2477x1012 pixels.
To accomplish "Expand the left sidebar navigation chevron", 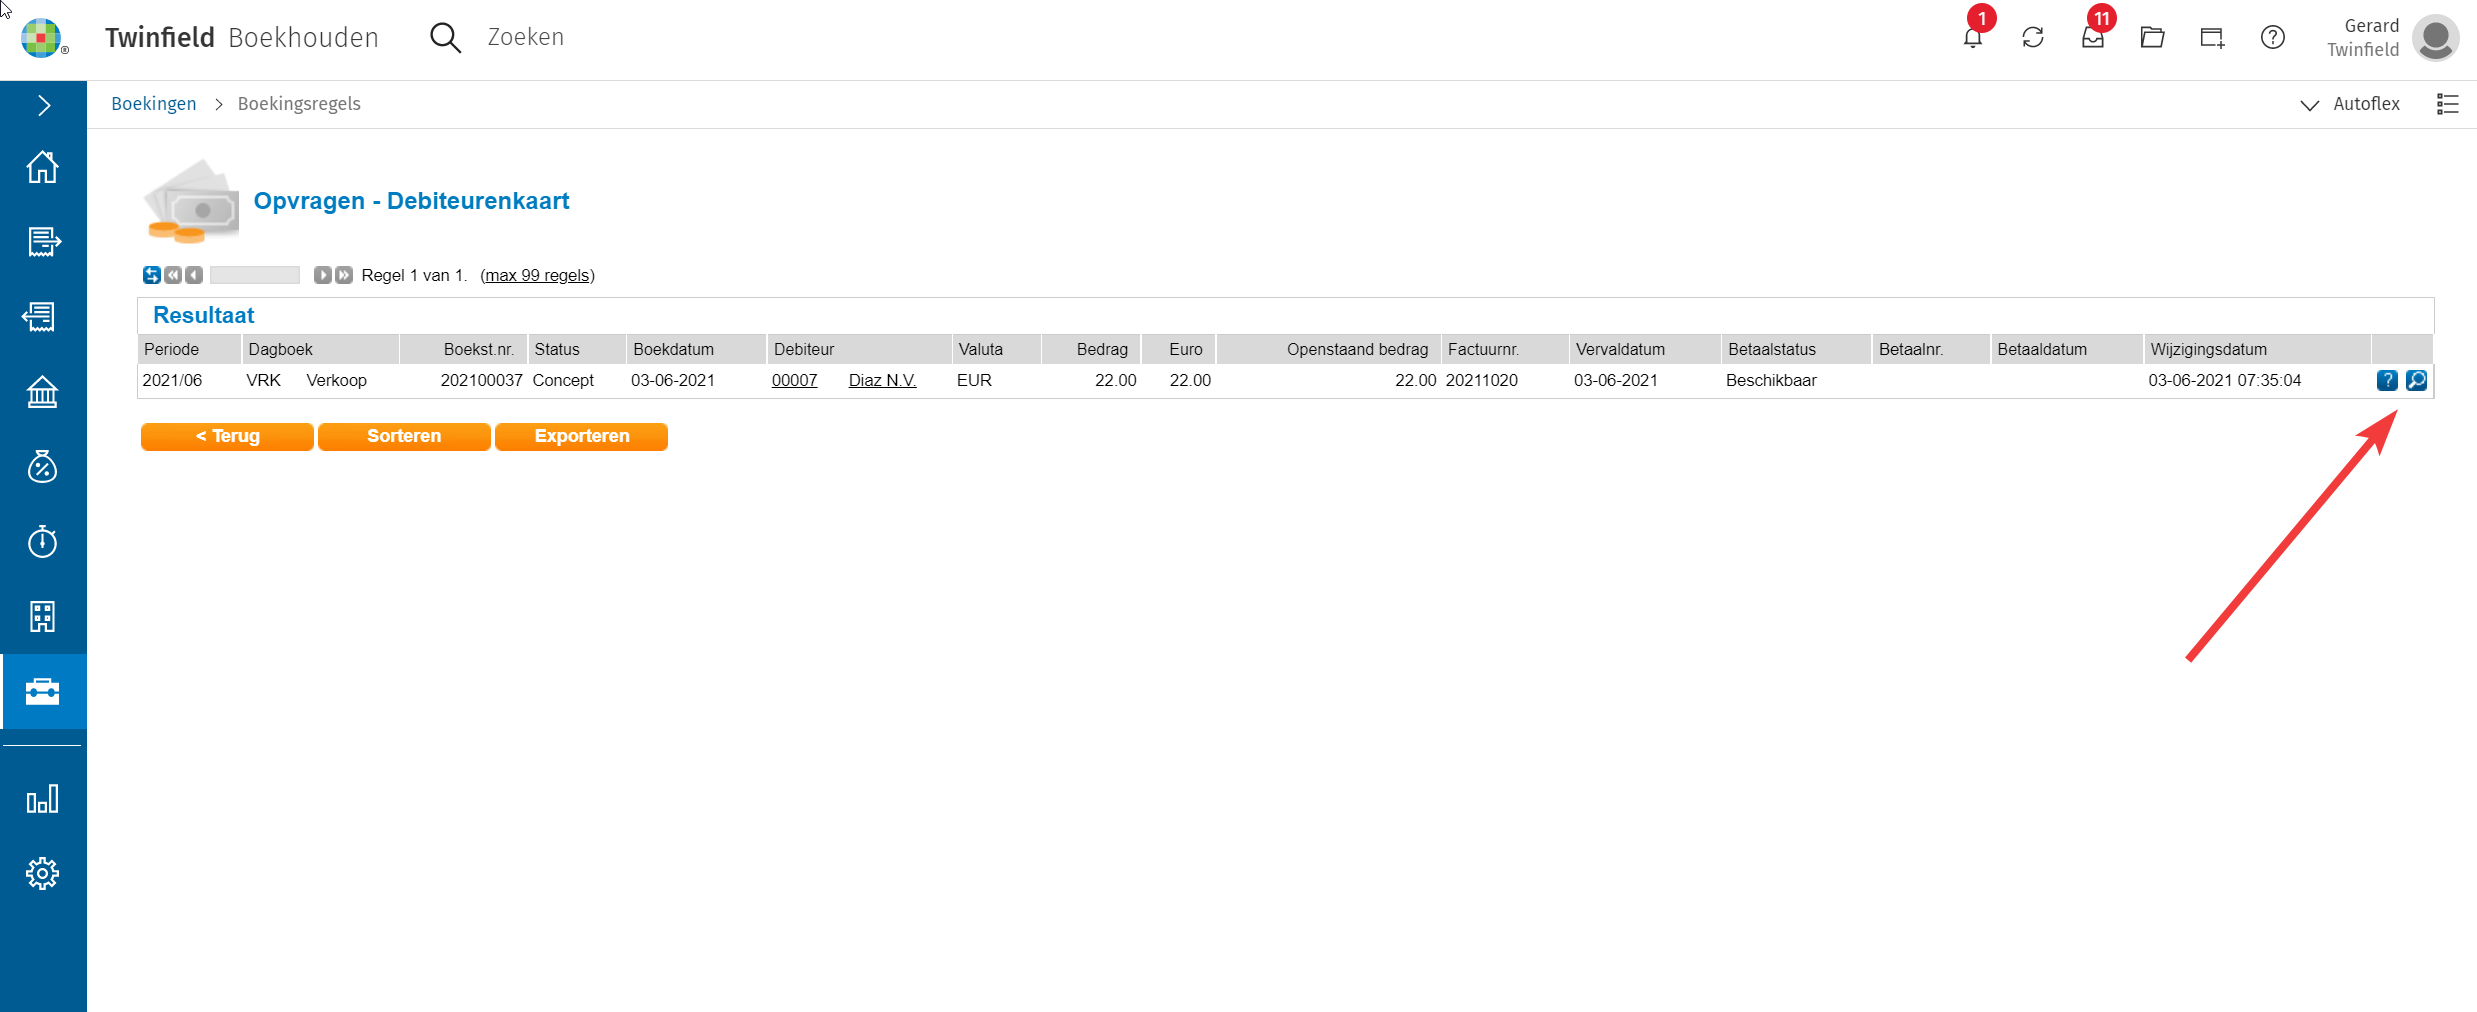I will (43, 105).
